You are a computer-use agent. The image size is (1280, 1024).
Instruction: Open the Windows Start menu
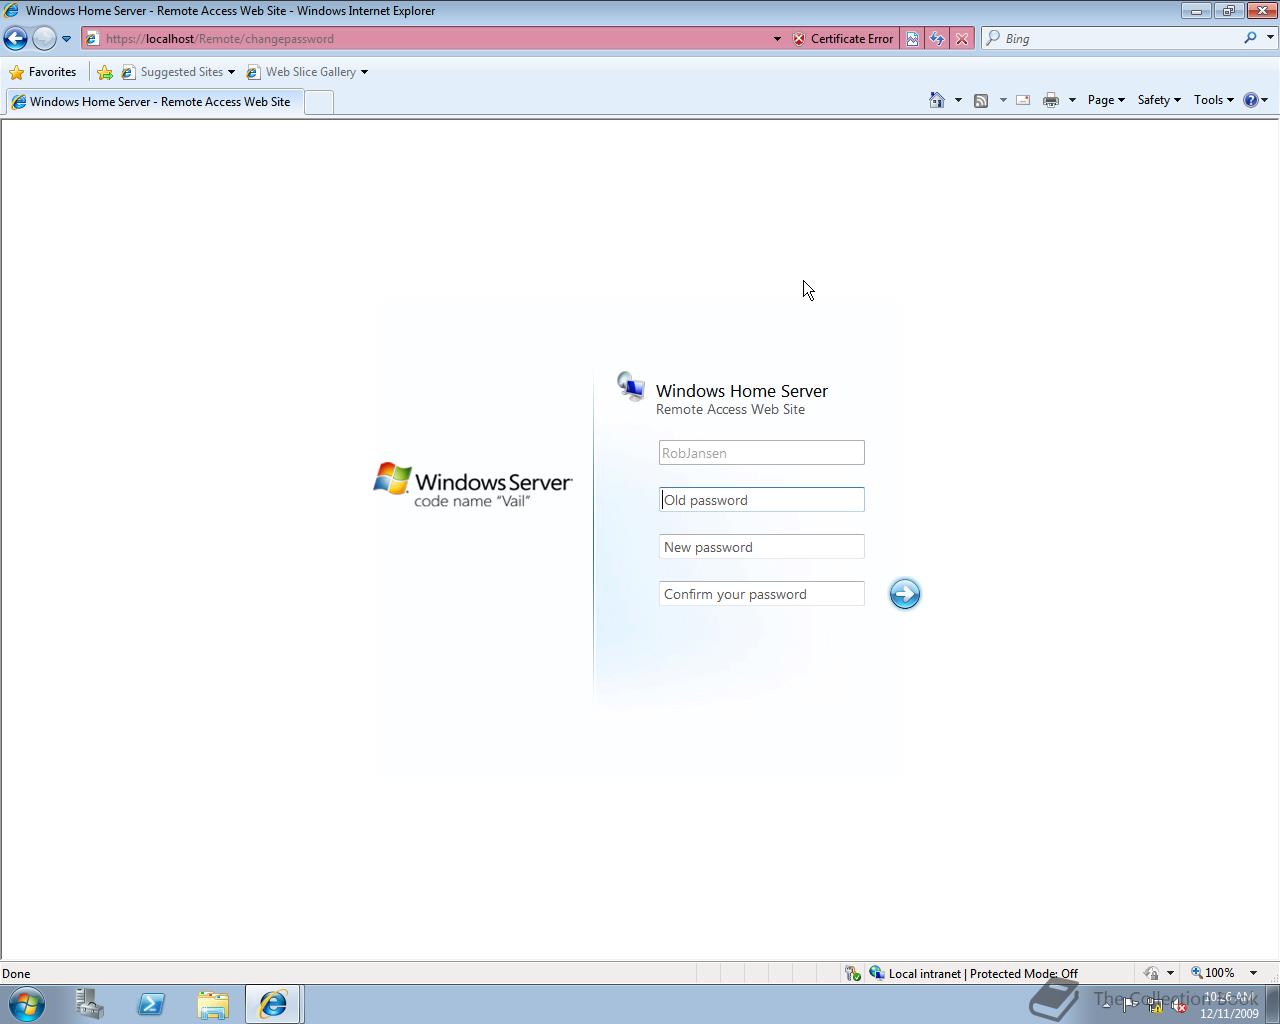[27, 1004]
